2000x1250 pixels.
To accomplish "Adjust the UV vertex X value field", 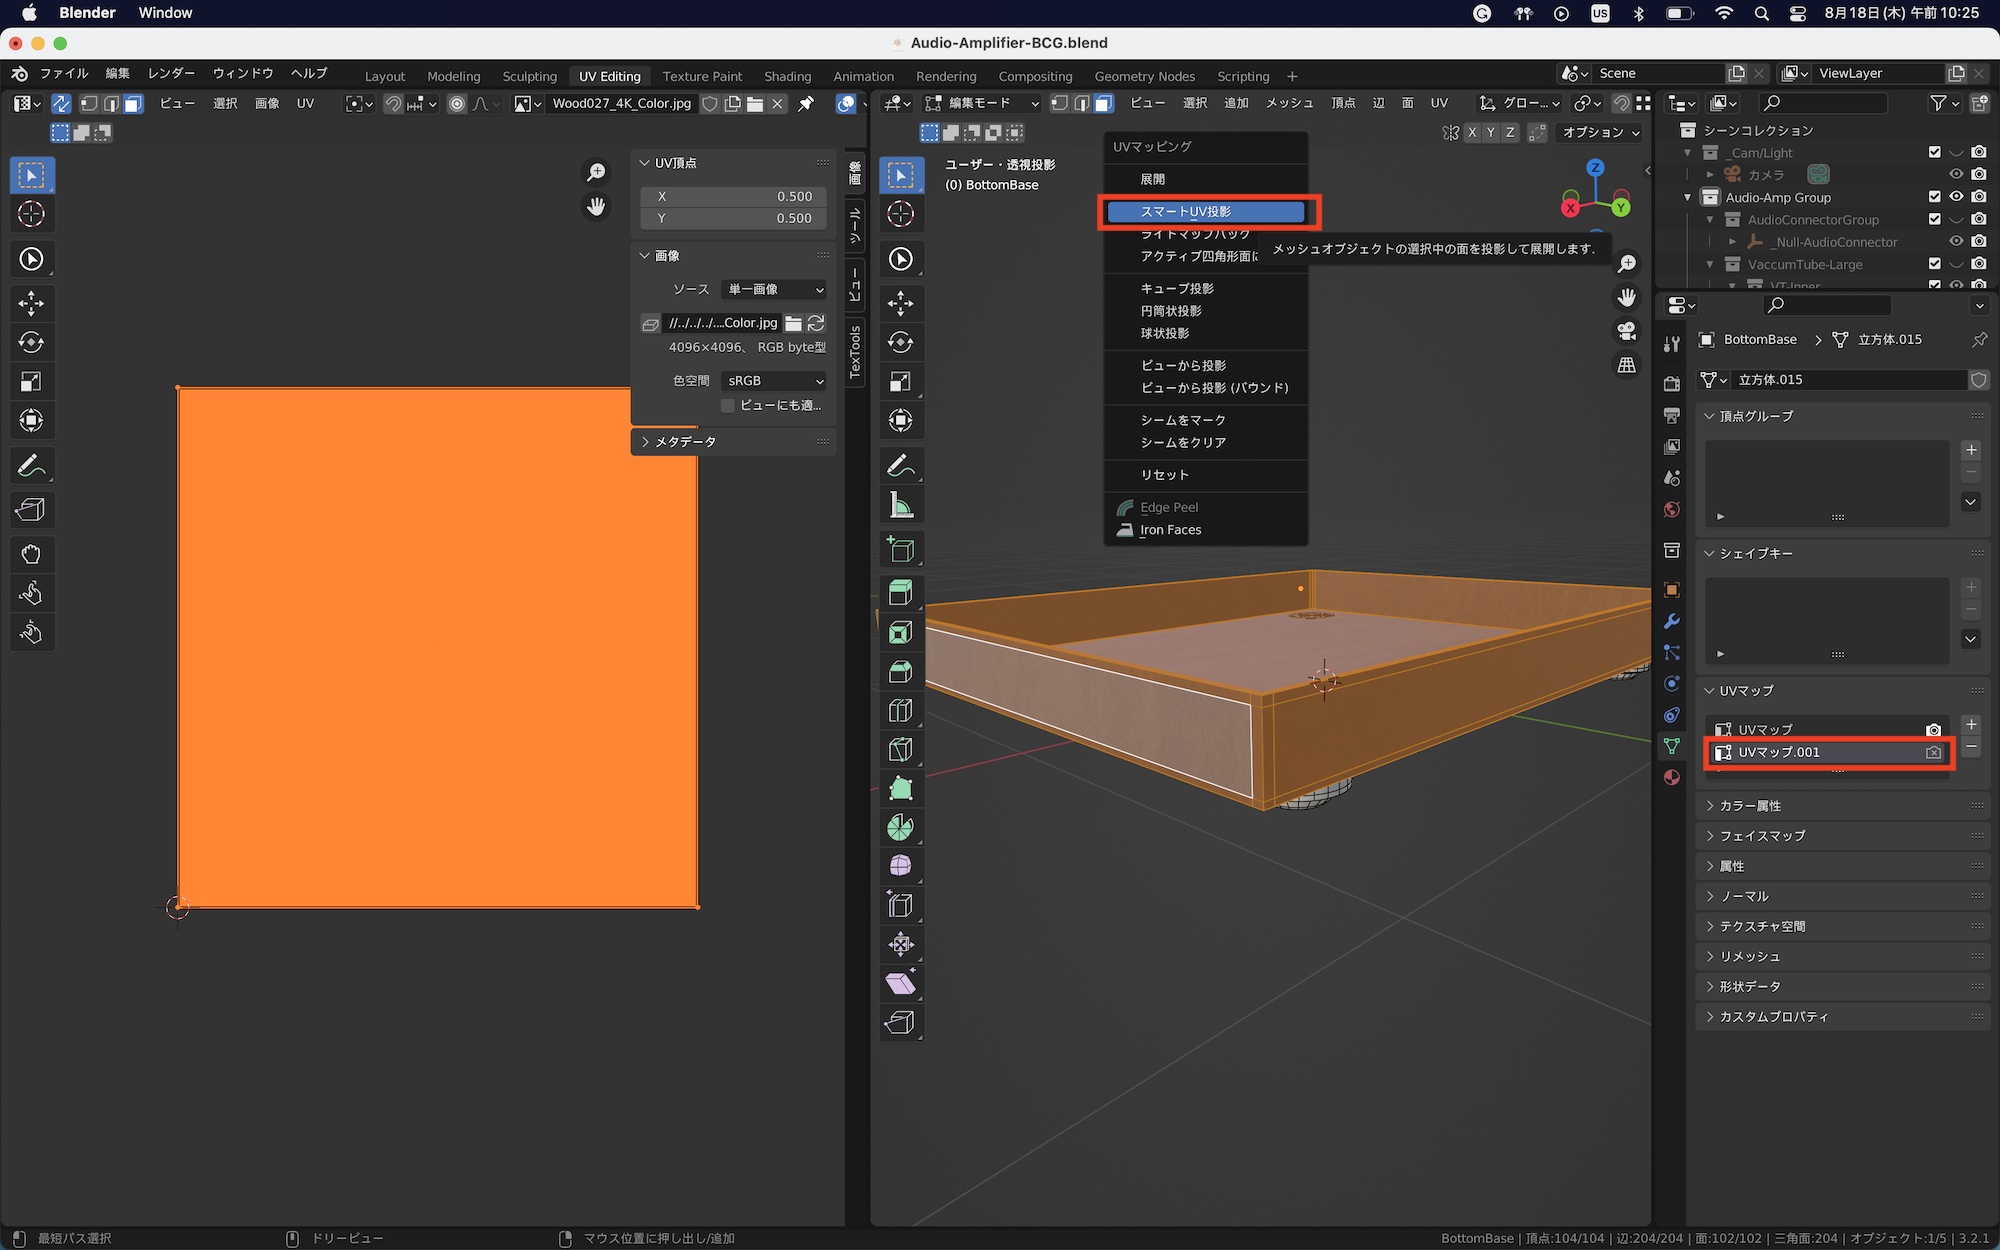I will [x=733, y=197].
